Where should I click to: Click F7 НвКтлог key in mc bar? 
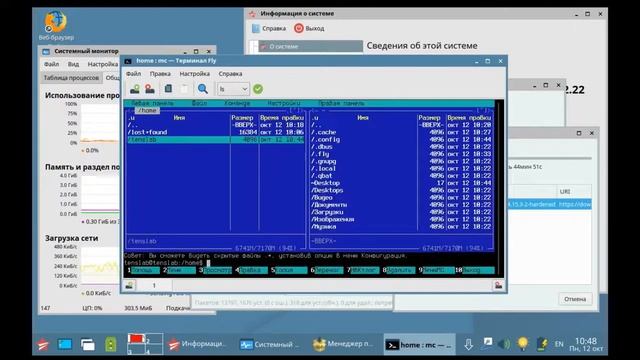click(x=363, y=270)
